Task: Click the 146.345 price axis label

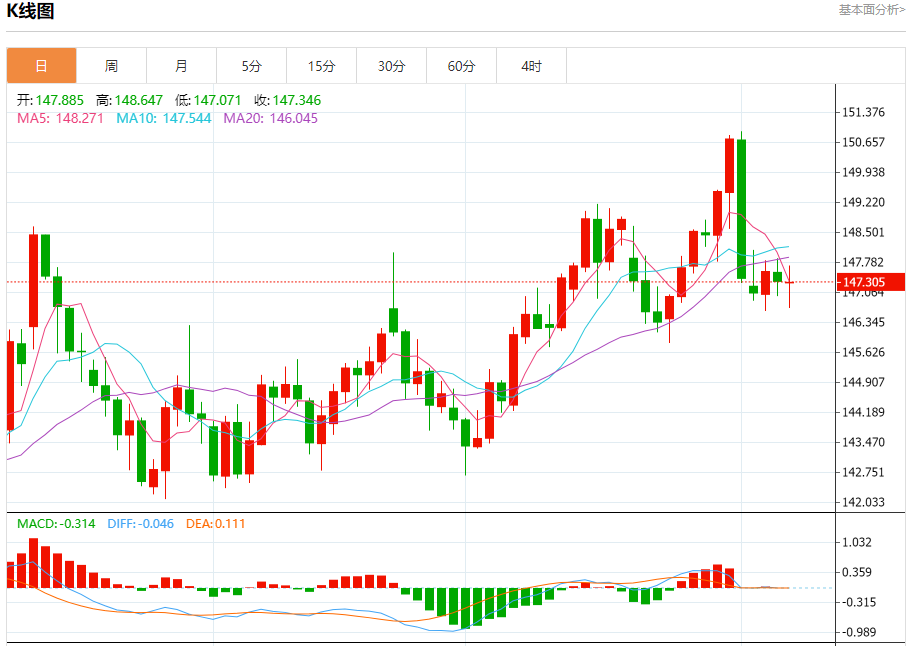Action: click(x=863, y=322)
